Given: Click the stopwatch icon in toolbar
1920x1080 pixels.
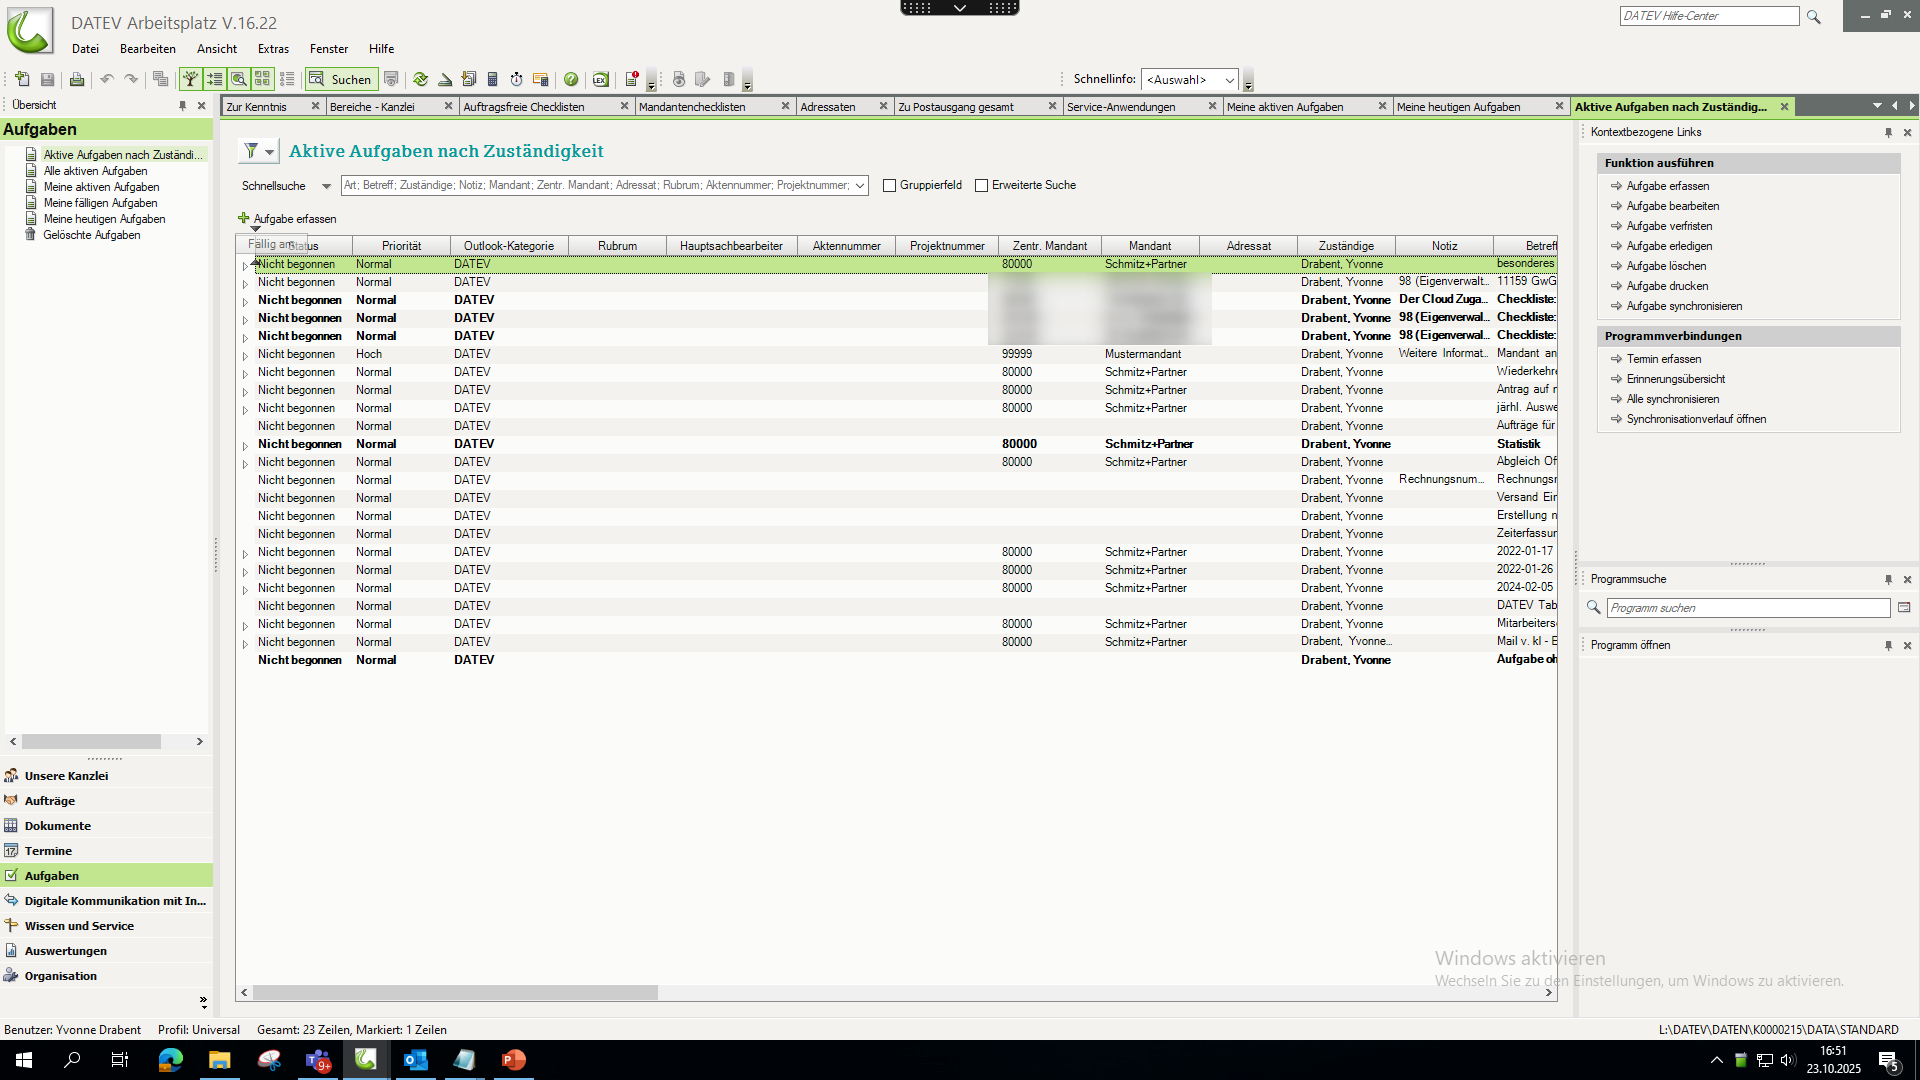Looking at the screenshot, I should pyautogui.click(x=516, y=80).
